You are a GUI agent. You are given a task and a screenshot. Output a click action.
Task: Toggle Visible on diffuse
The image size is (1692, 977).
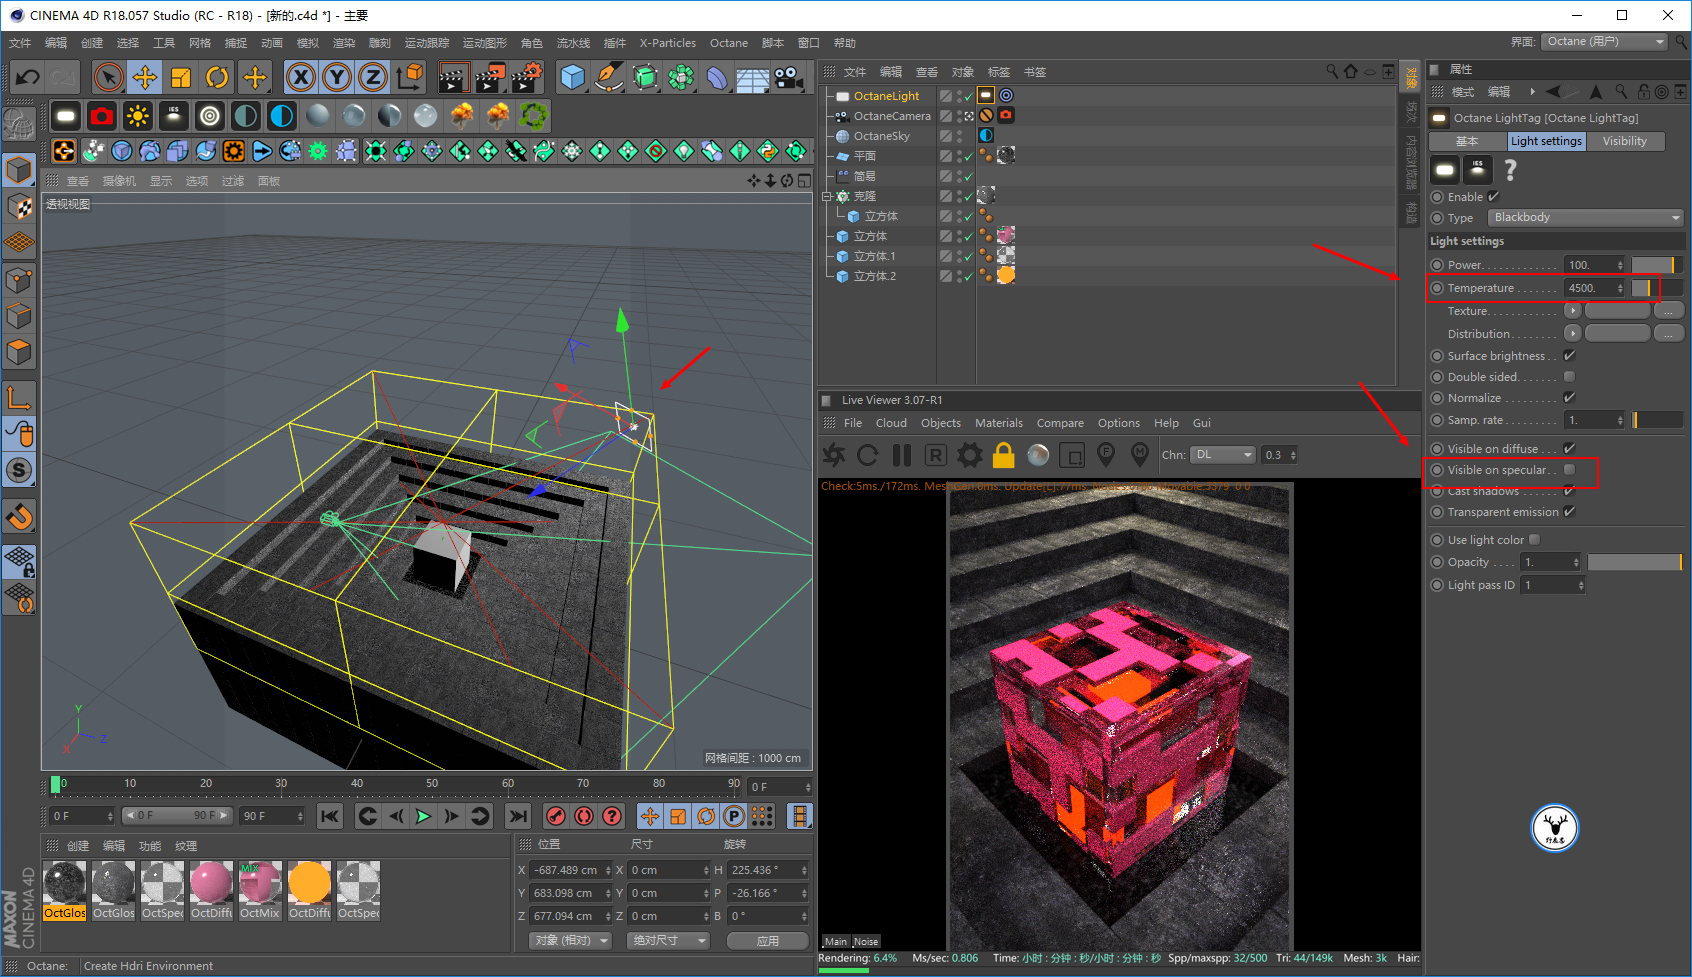(x=1569, y=448)
